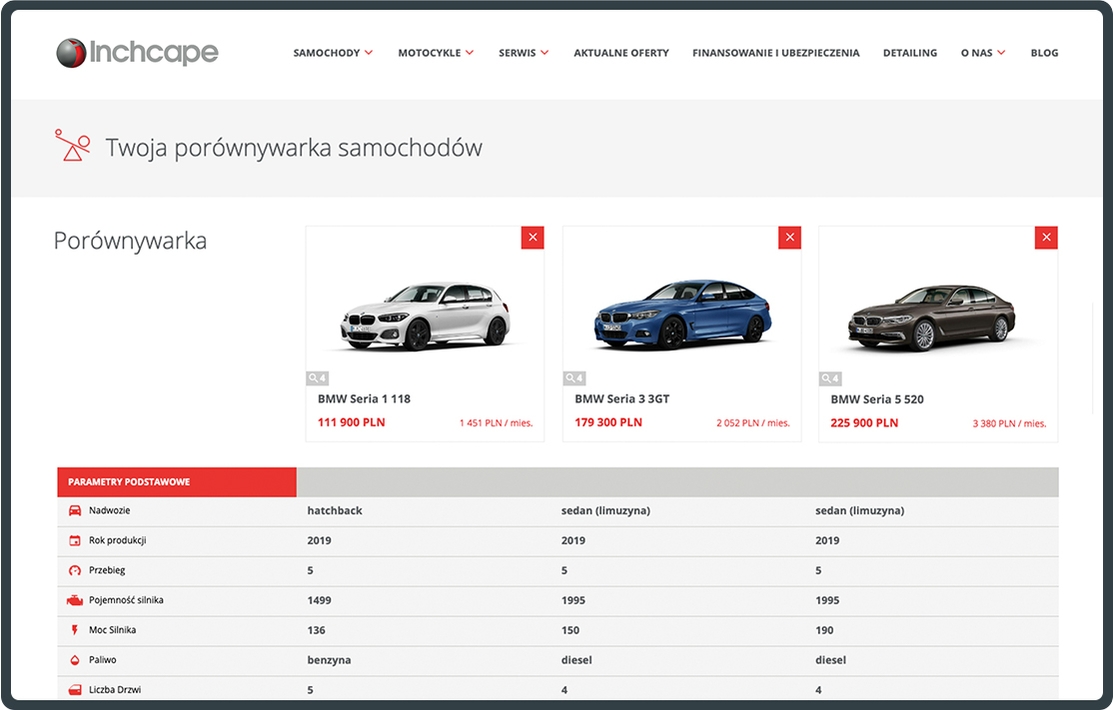Viewport: 1113px width, 710px height.
Task: Open photo gallery badge on BMW Seria 5
Action: (x=828, y=378)
